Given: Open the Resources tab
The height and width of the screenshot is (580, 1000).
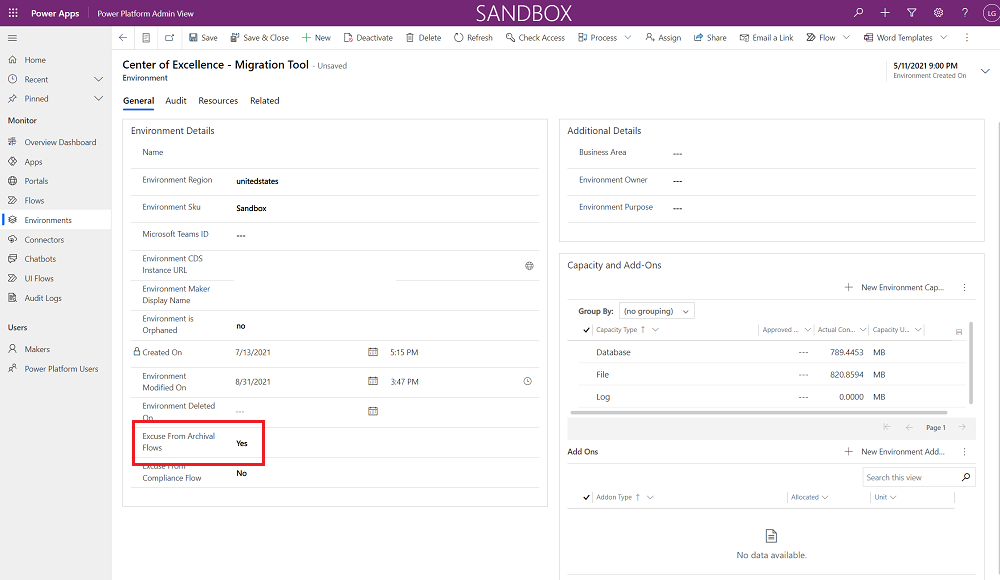Looking at the screenshot, I should pos(218,100).
